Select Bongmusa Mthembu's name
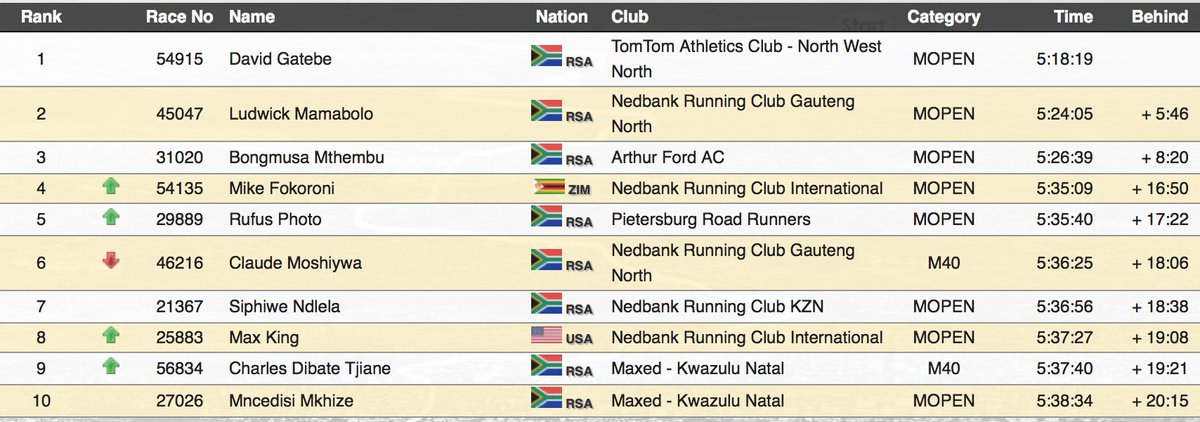1200x422 pixels. click(x=306, y=158)
